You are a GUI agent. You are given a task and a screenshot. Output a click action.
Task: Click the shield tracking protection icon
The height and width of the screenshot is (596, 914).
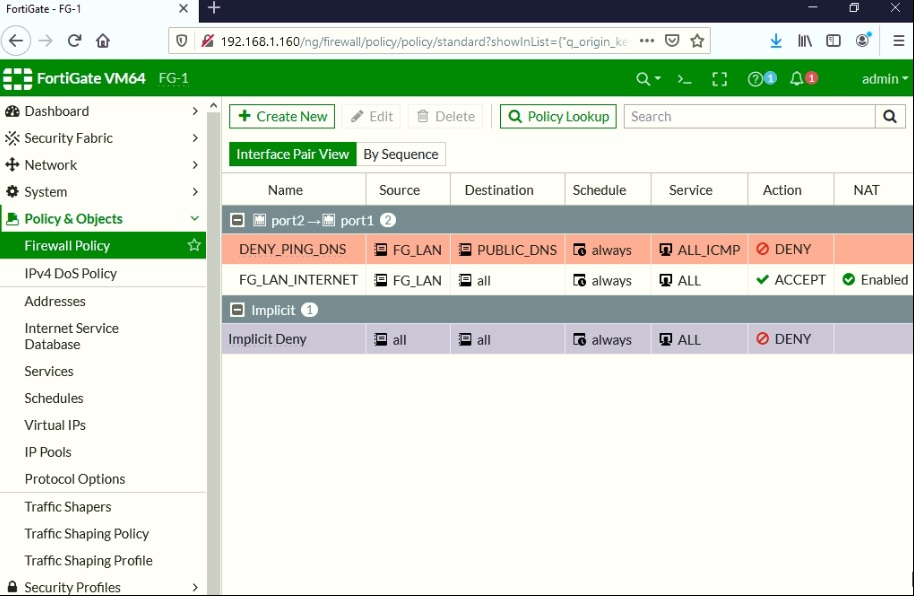pos(180,41)
